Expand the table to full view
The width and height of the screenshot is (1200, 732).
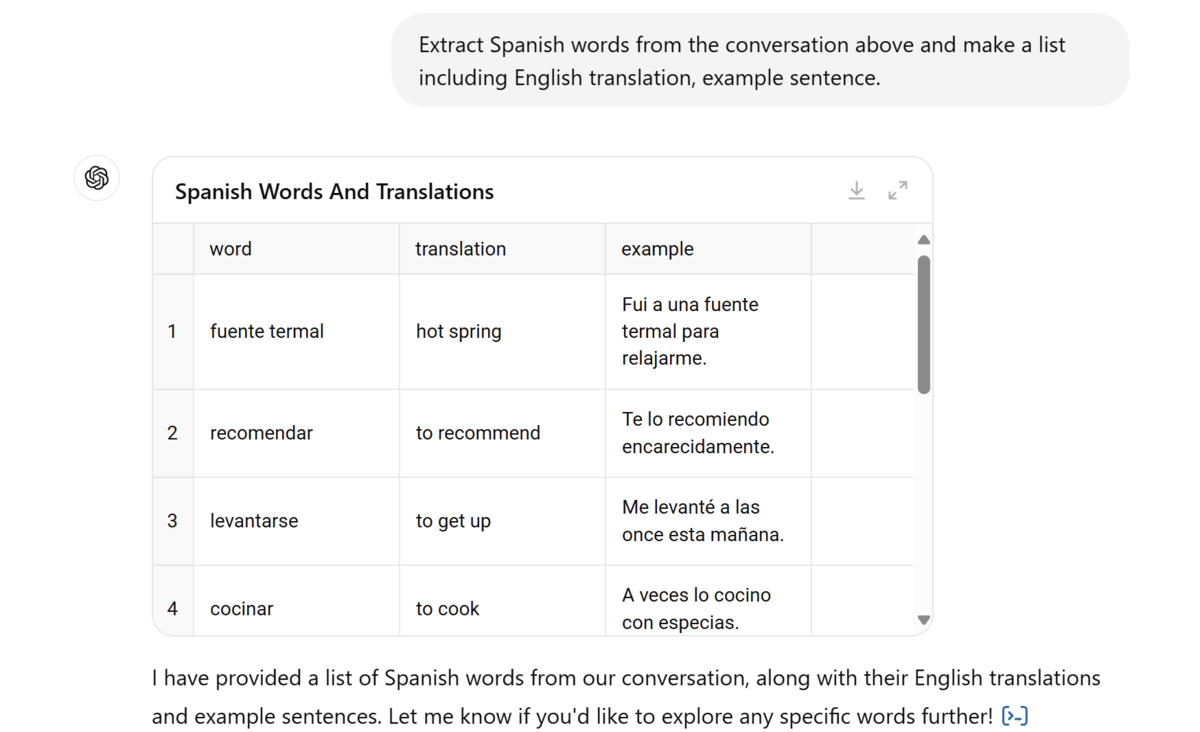click(898, 190)
